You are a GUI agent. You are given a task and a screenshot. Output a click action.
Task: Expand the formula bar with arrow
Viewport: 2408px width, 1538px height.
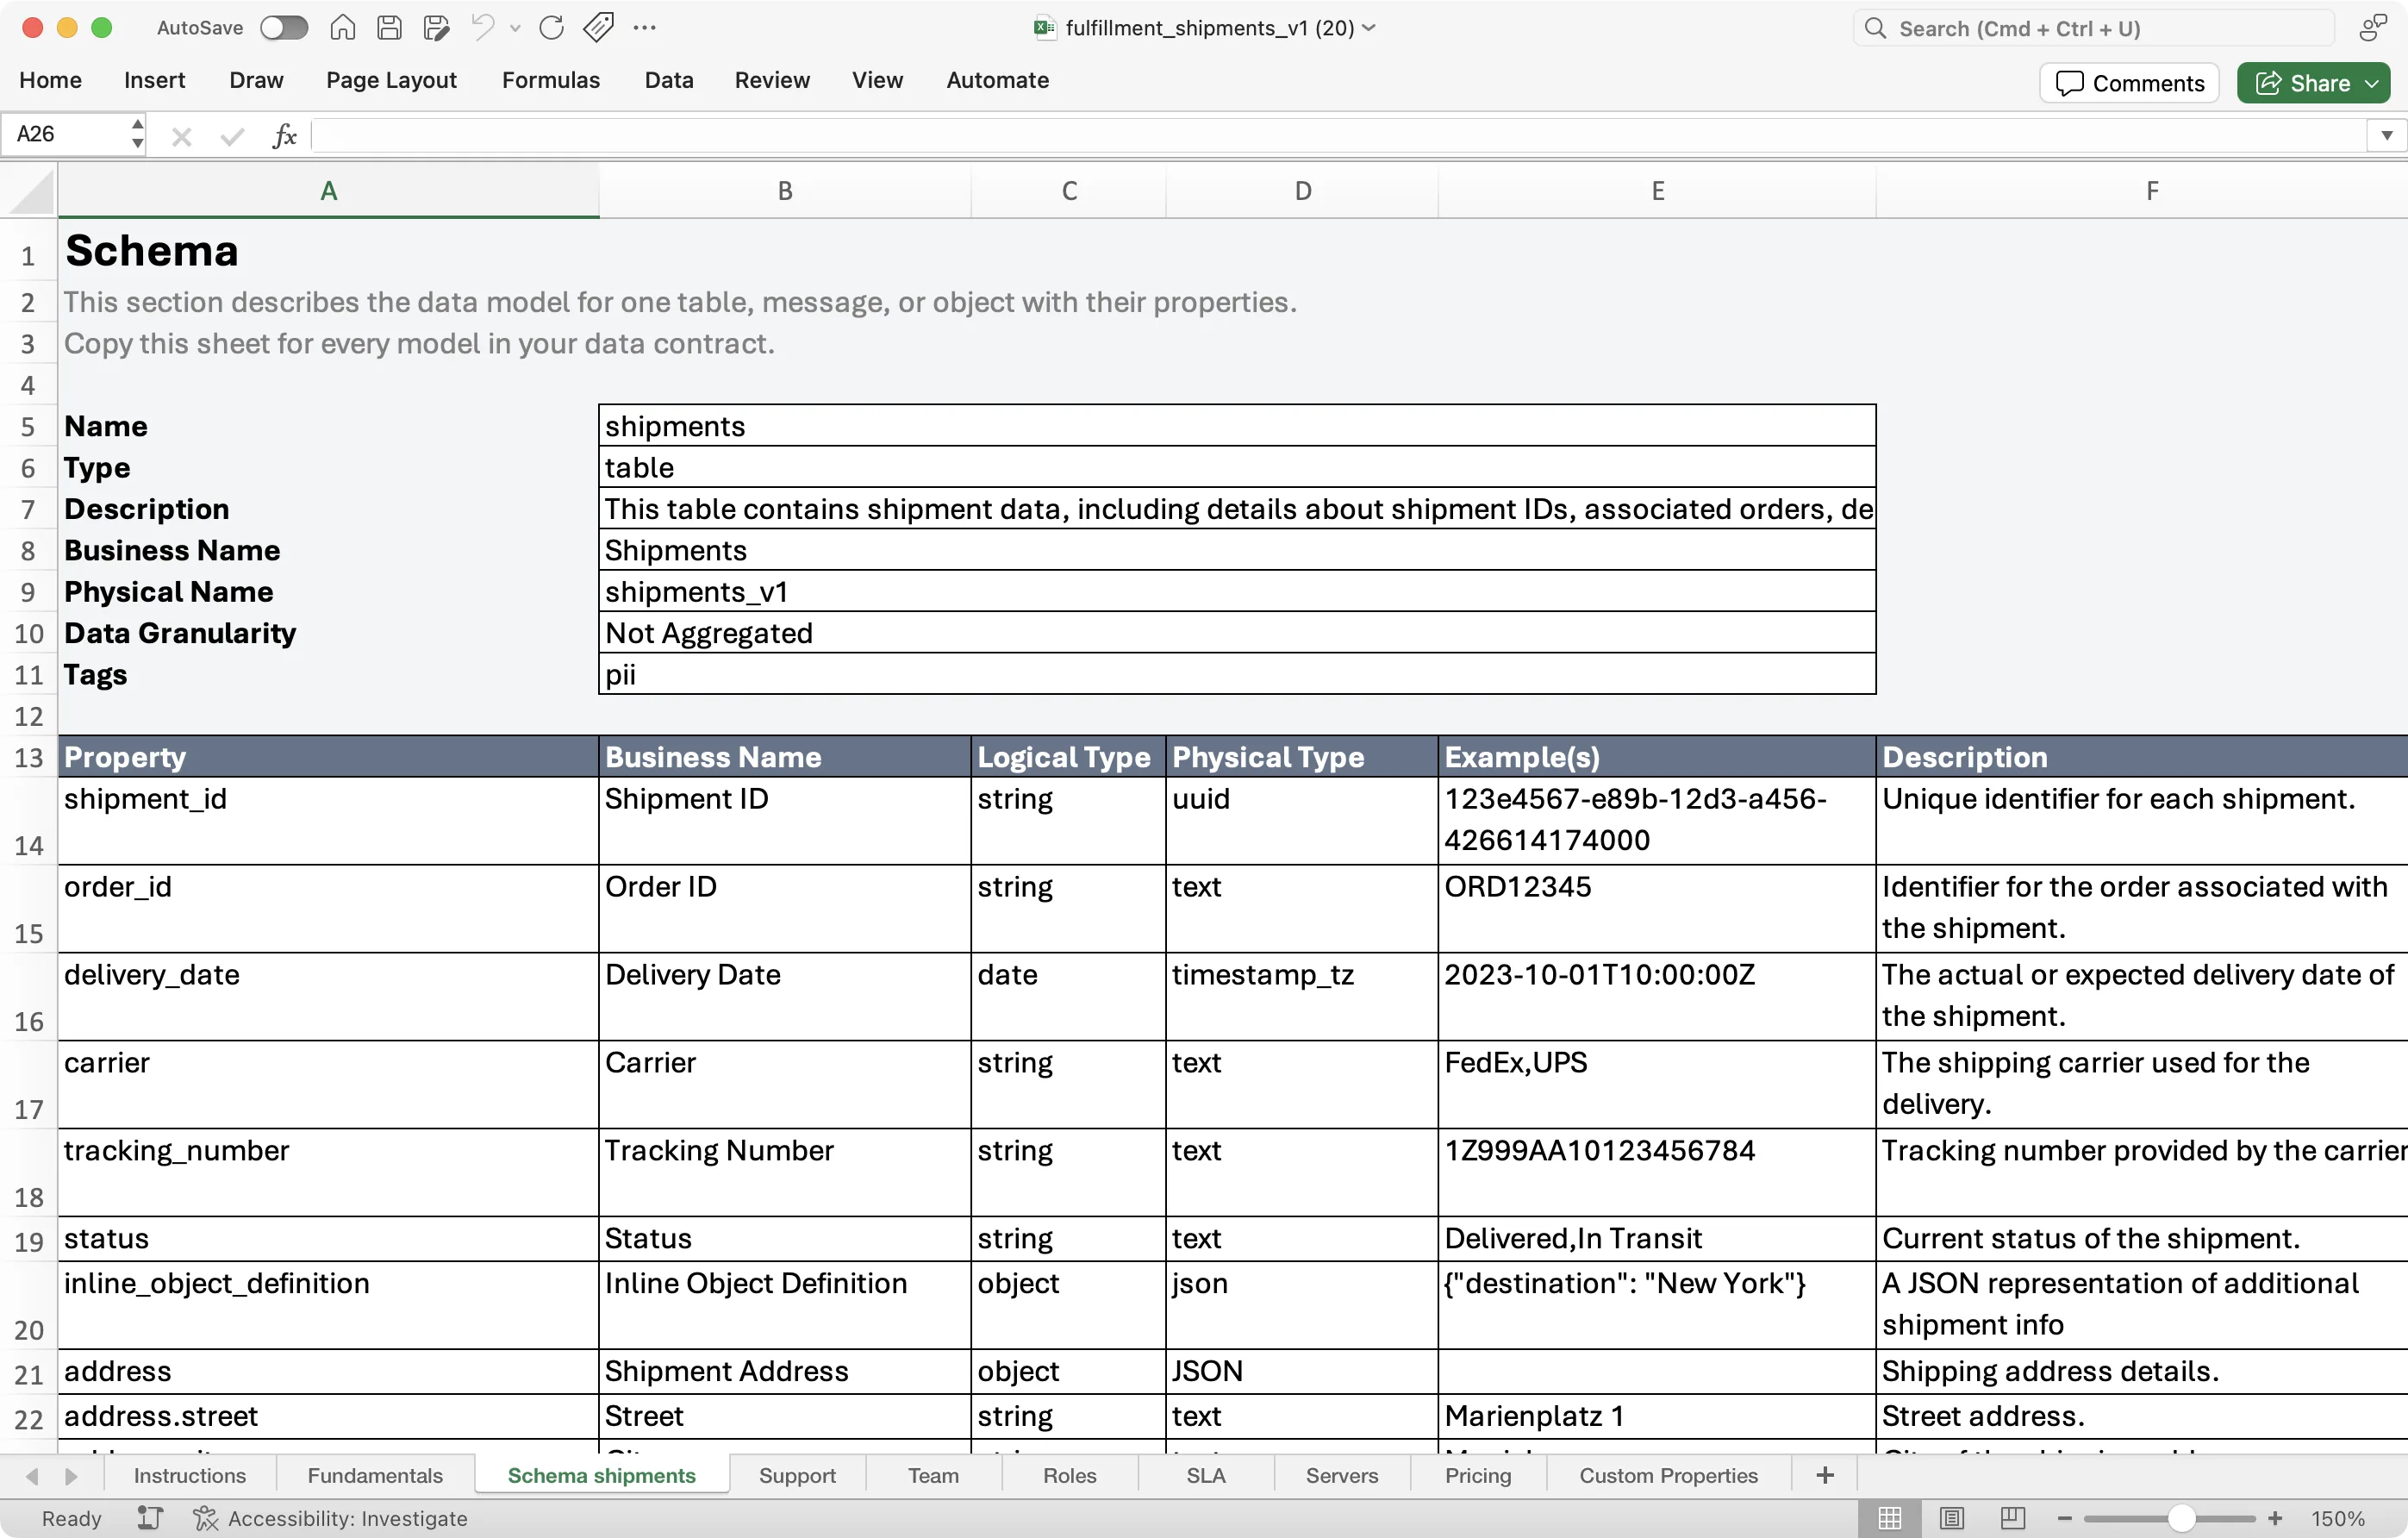click(2387, 135)
